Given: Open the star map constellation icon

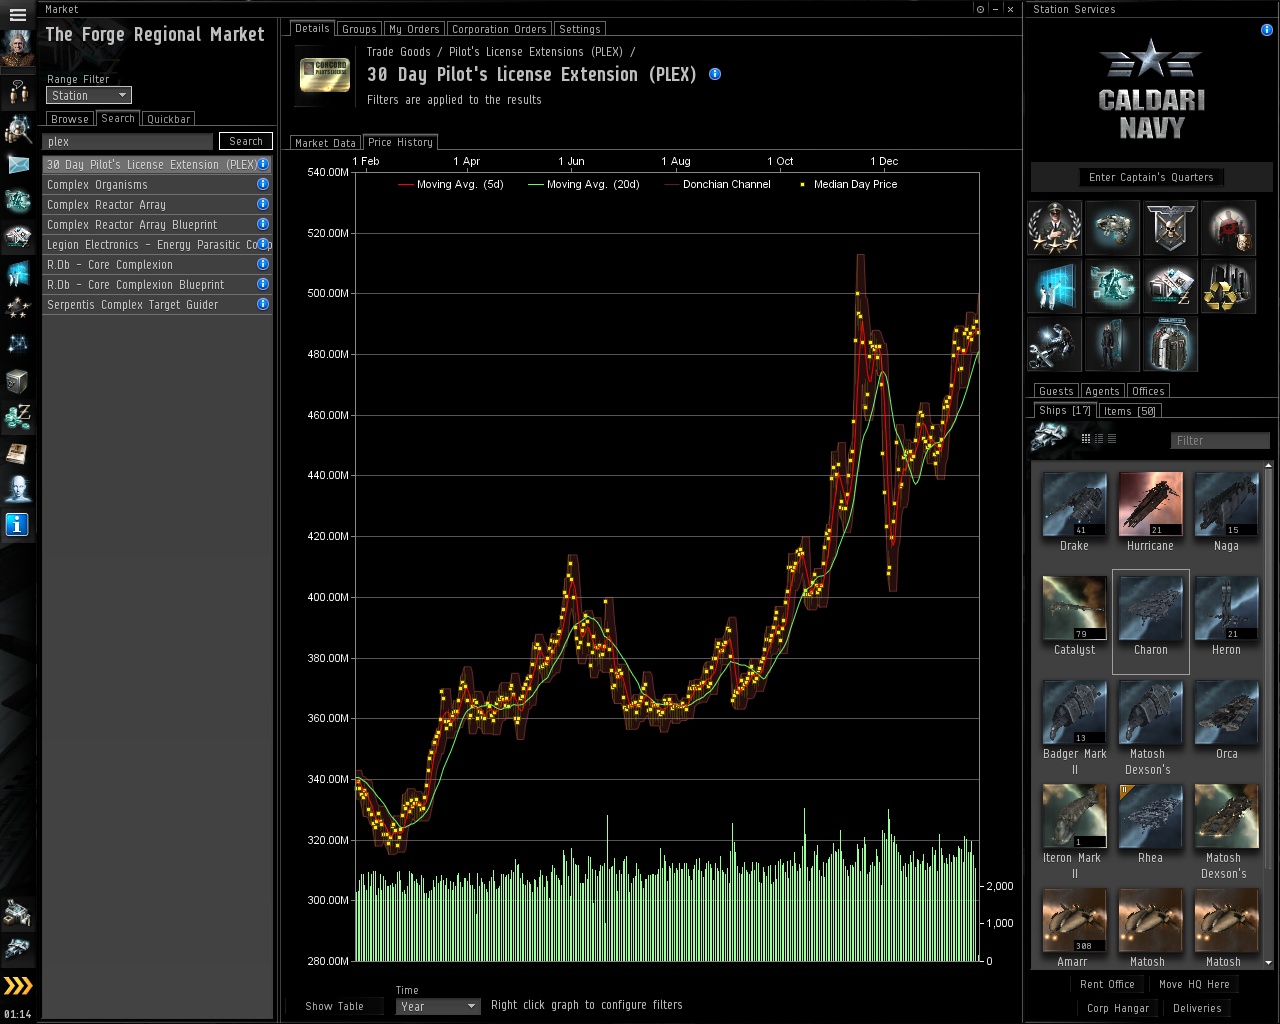Looking at the screenshot, I should 17,345.
